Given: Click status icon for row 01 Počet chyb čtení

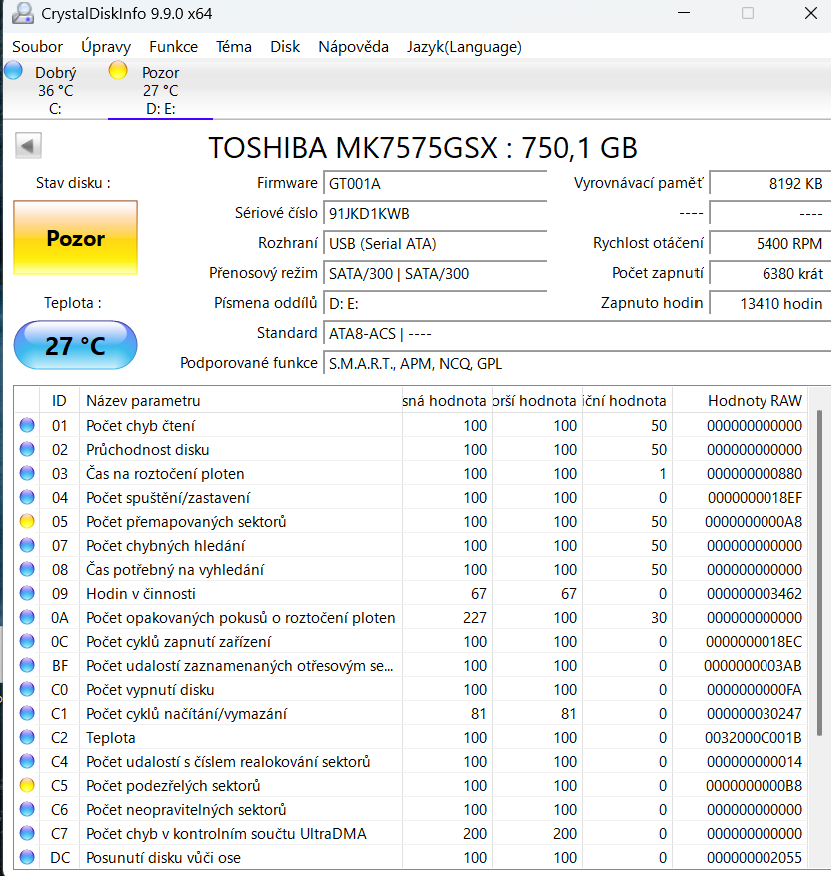Looking at the screenshot, I should [27, 425].
